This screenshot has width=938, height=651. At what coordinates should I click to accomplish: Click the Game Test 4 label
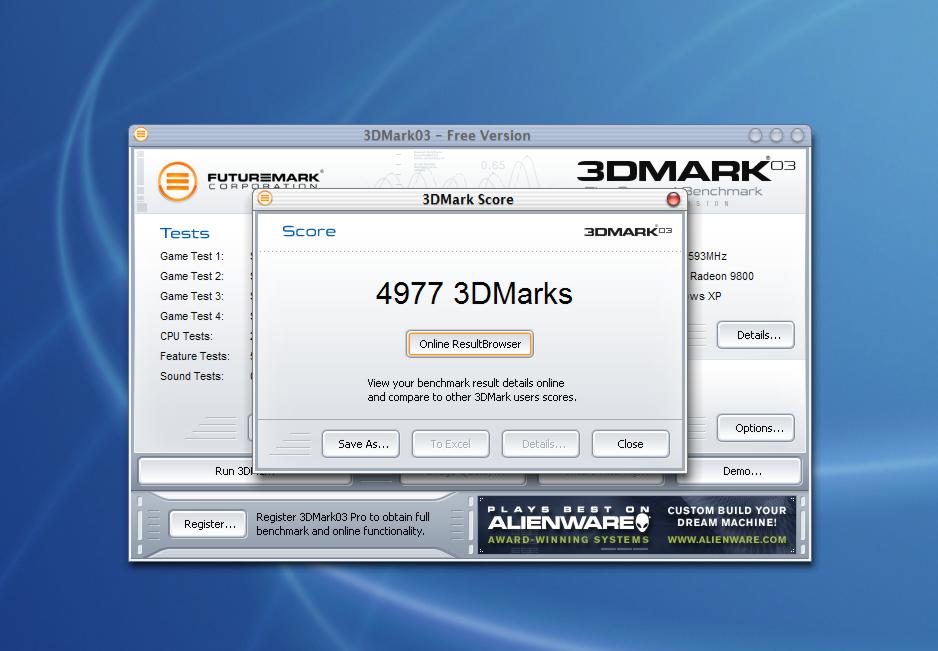pyautogui.click(x=191, y=316)
